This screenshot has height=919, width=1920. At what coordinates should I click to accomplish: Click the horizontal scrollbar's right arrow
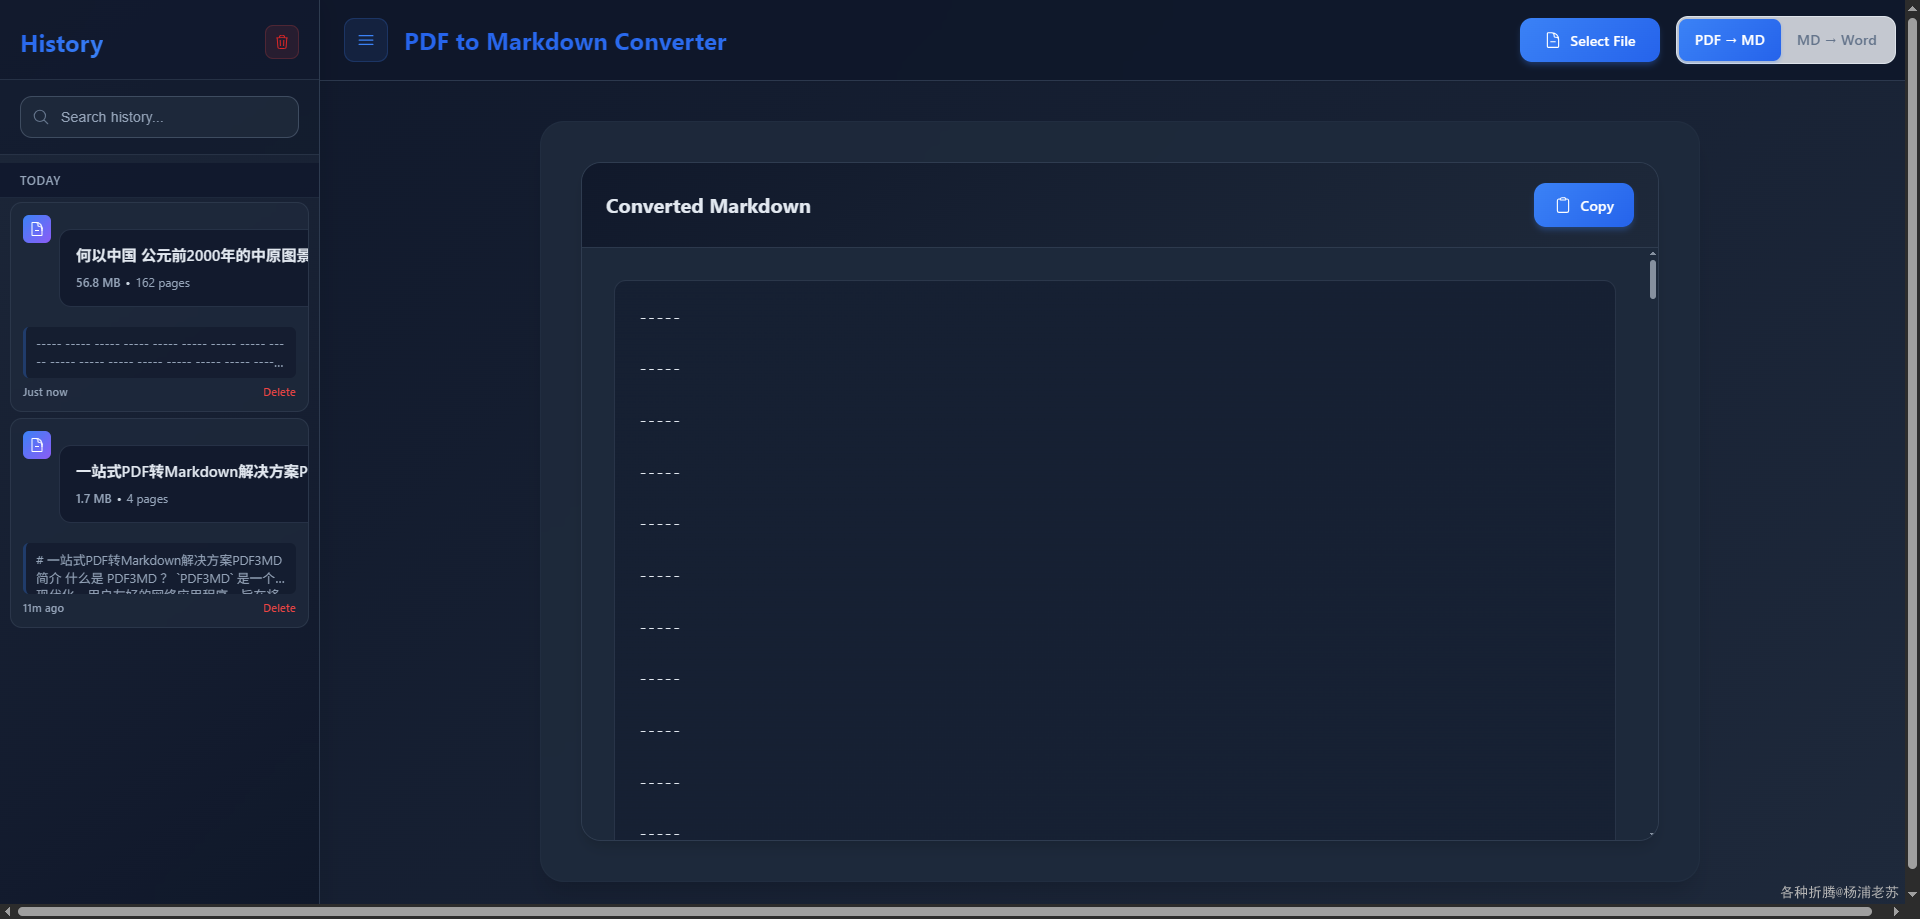click(1896, 911)
